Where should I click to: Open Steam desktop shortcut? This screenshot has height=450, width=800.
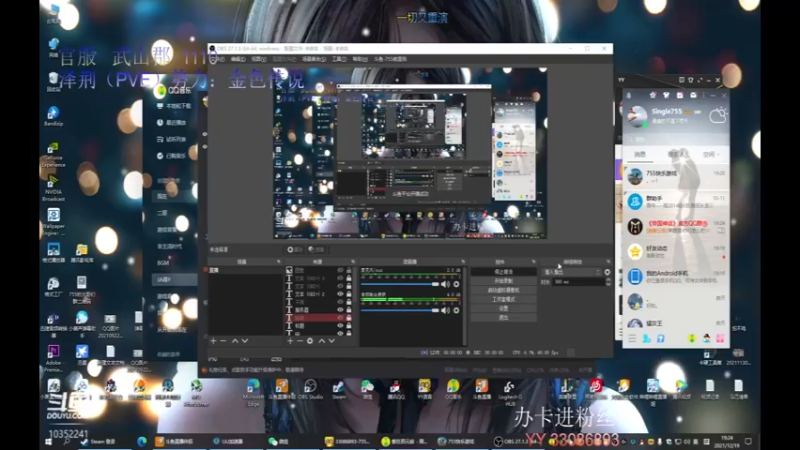(x=339, y=390)
